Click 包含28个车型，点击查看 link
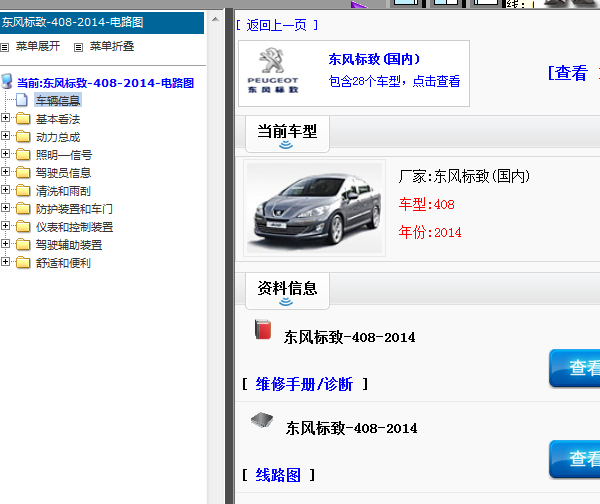Screen dimensions: 600x504 point(395,81)
